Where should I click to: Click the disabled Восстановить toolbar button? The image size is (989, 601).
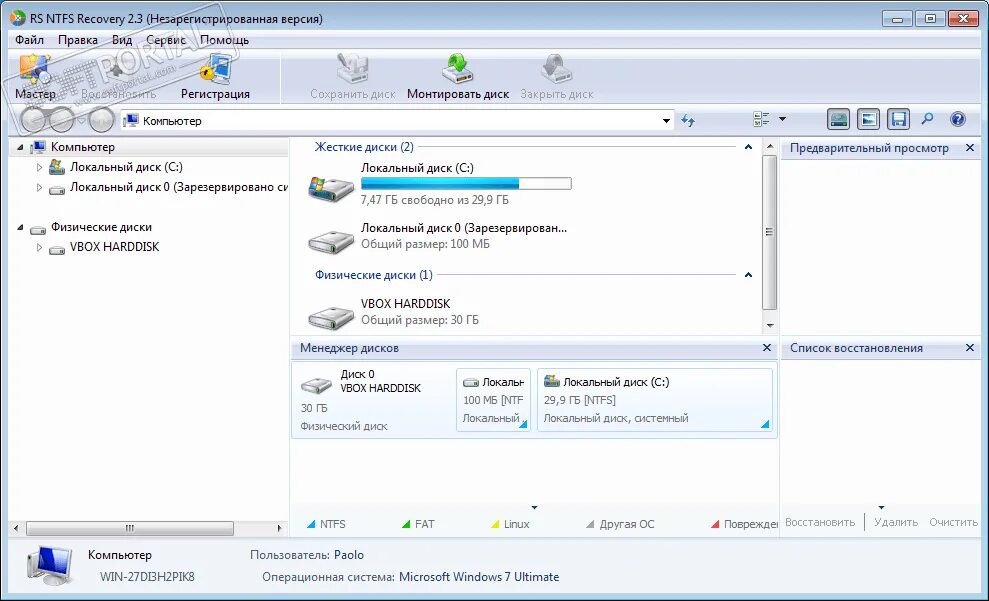tap(118, 77)
